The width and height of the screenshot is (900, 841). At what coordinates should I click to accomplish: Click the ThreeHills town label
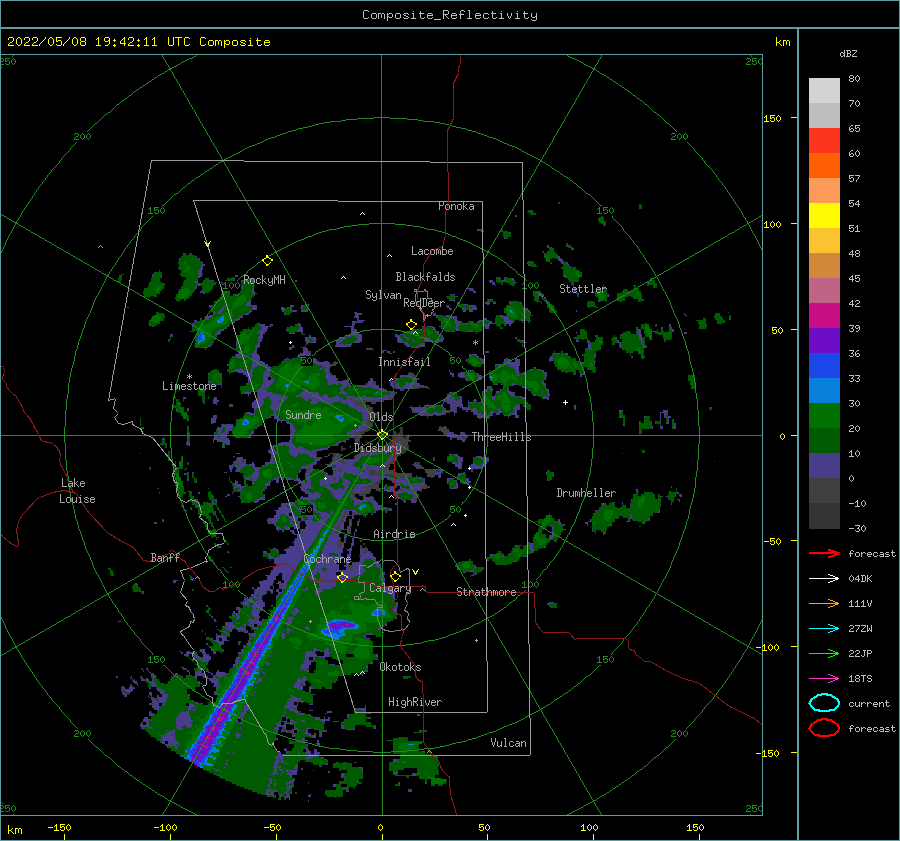click(x=501, y=437)
